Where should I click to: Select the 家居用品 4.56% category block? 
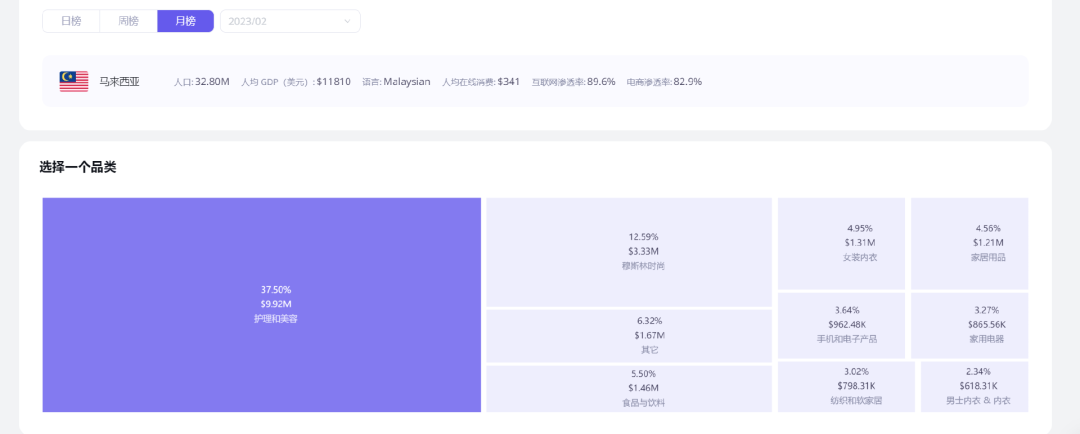pos(970,244)
